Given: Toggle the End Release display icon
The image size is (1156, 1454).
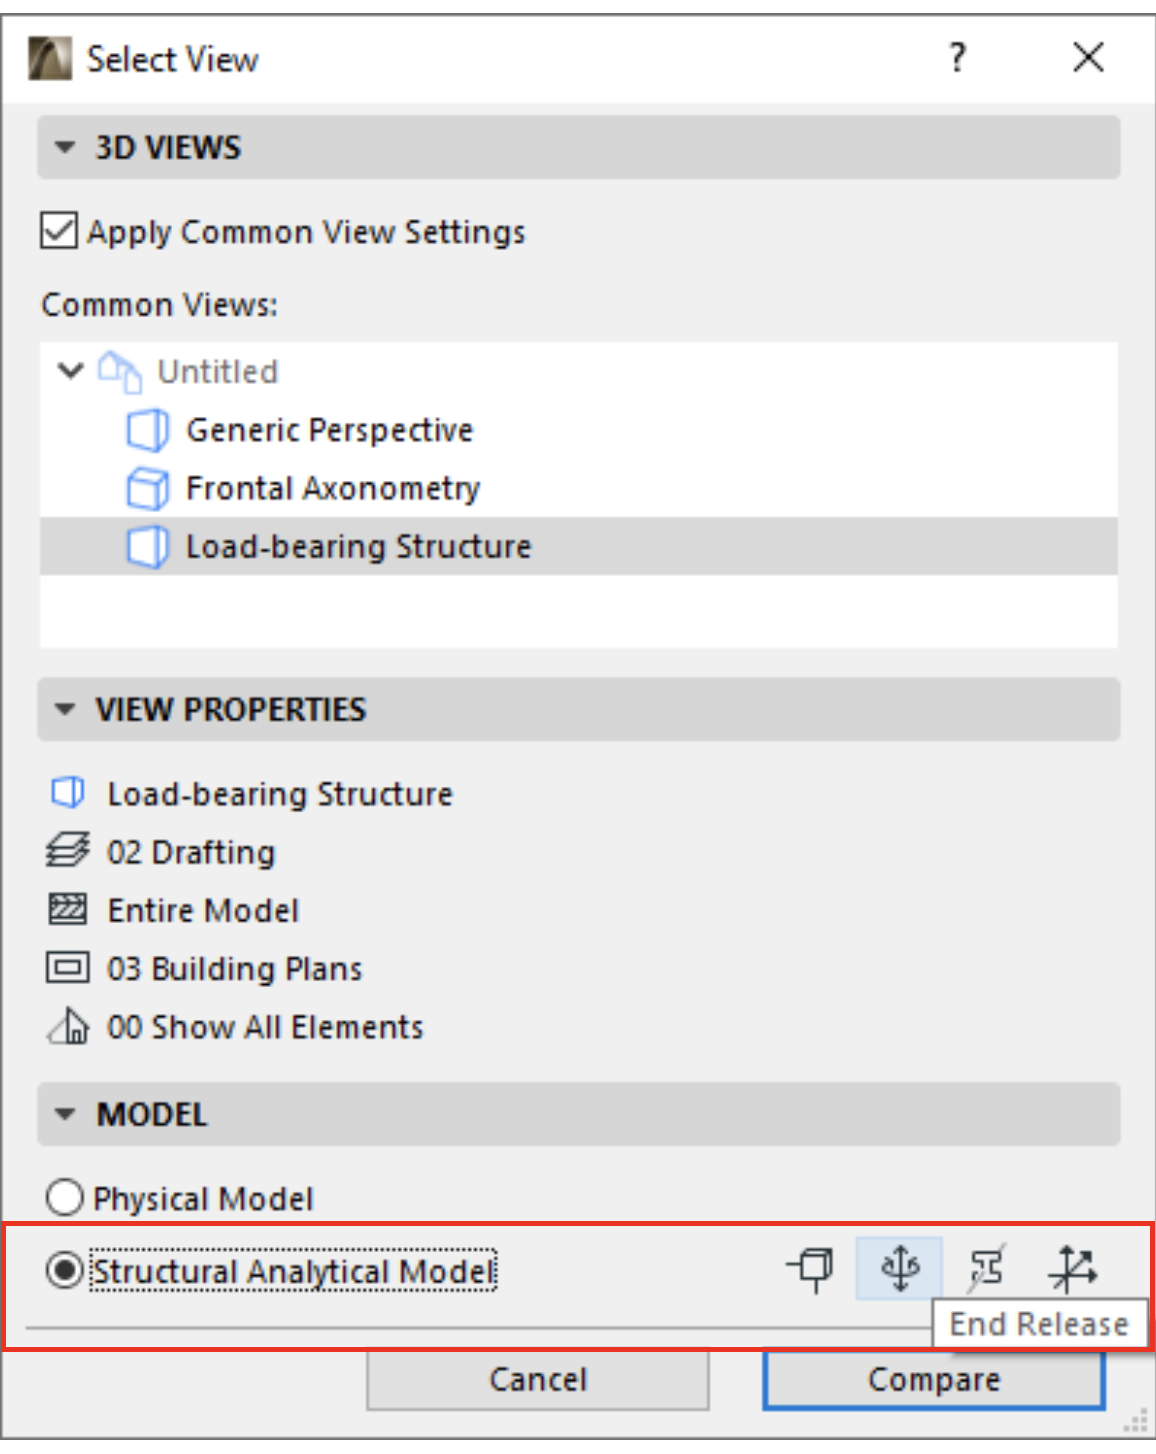Looking at the screenshot, I should [x=899, y=1268].
